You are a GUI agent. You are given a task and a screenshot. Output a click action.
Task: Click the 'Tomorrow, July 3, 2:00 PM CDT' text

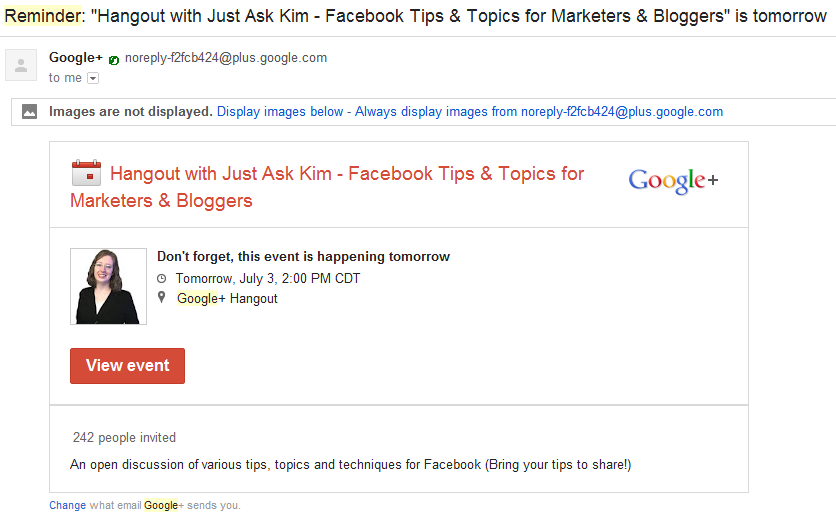pyautogui.click(x=268, y=278)
